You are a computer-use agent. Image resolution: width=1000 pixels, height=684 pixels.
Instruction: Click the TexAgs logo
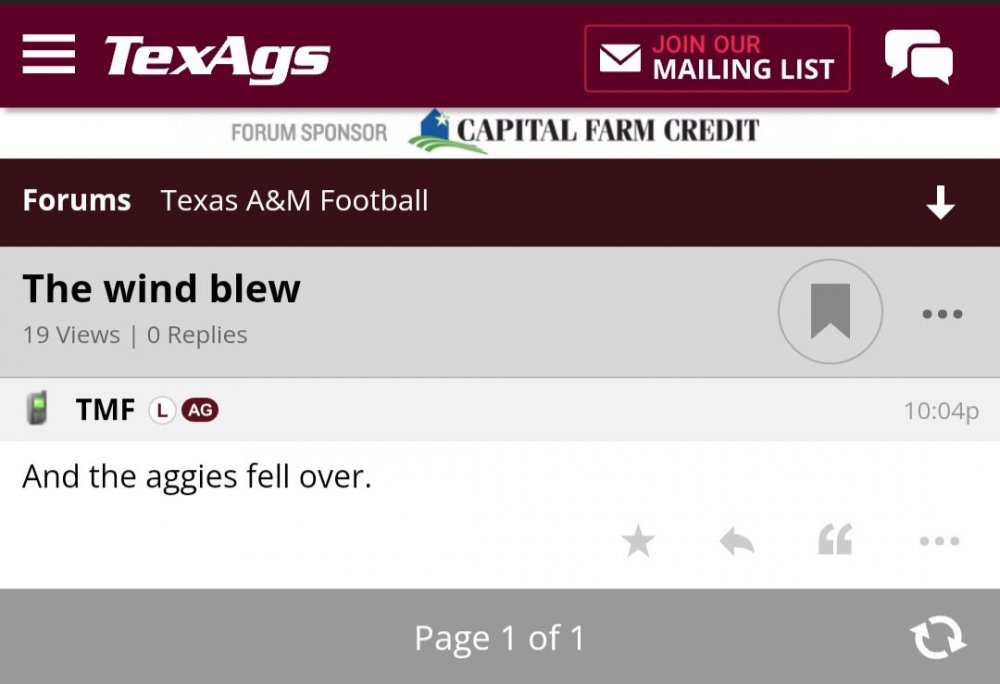click(217, 57)
